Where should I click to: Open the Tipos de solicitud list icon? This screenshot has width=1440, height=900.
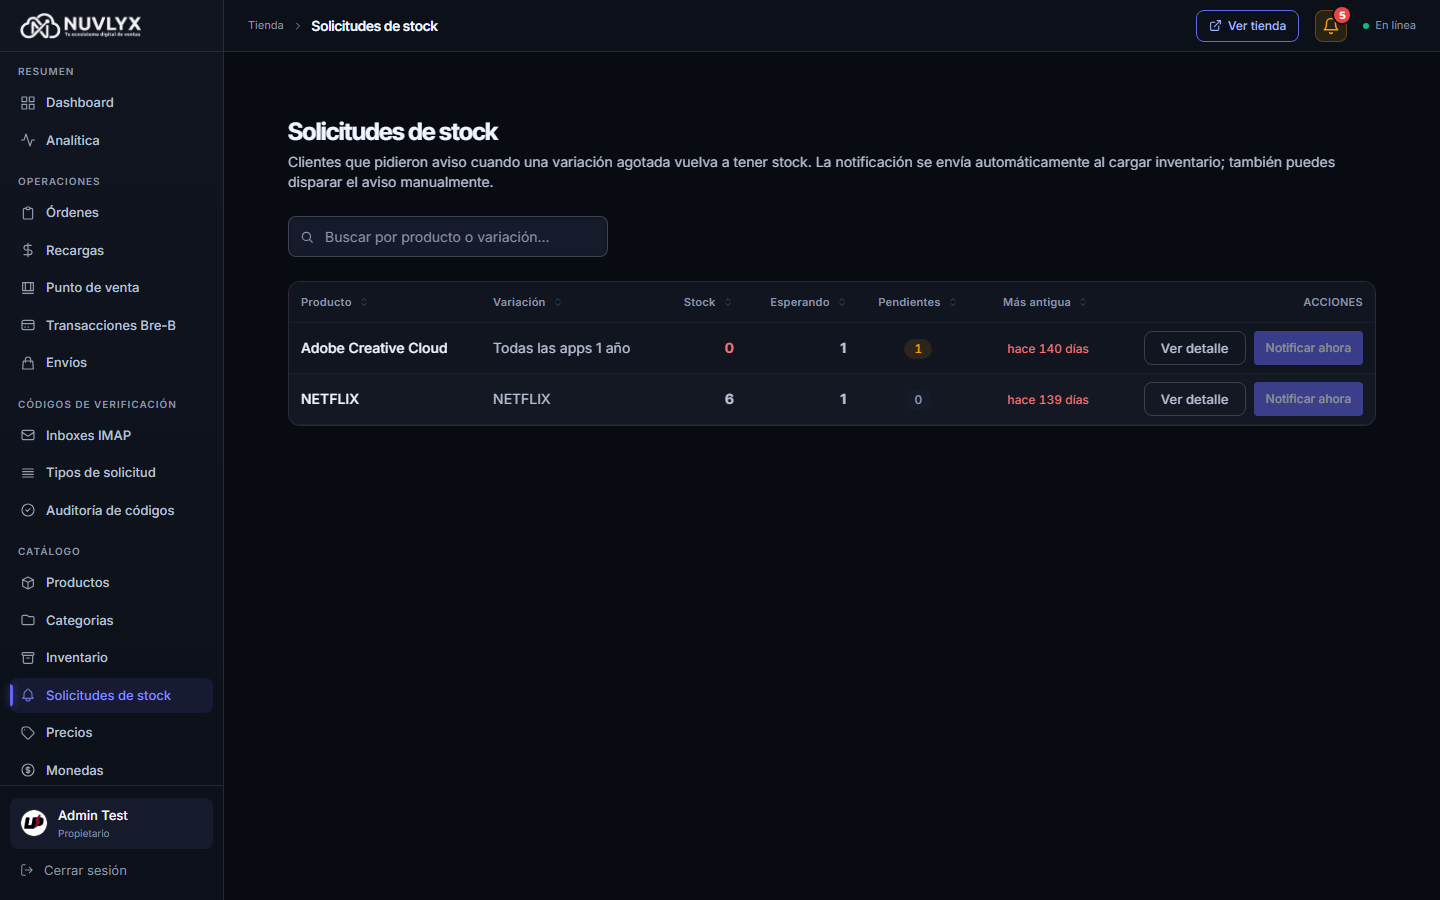28,473
